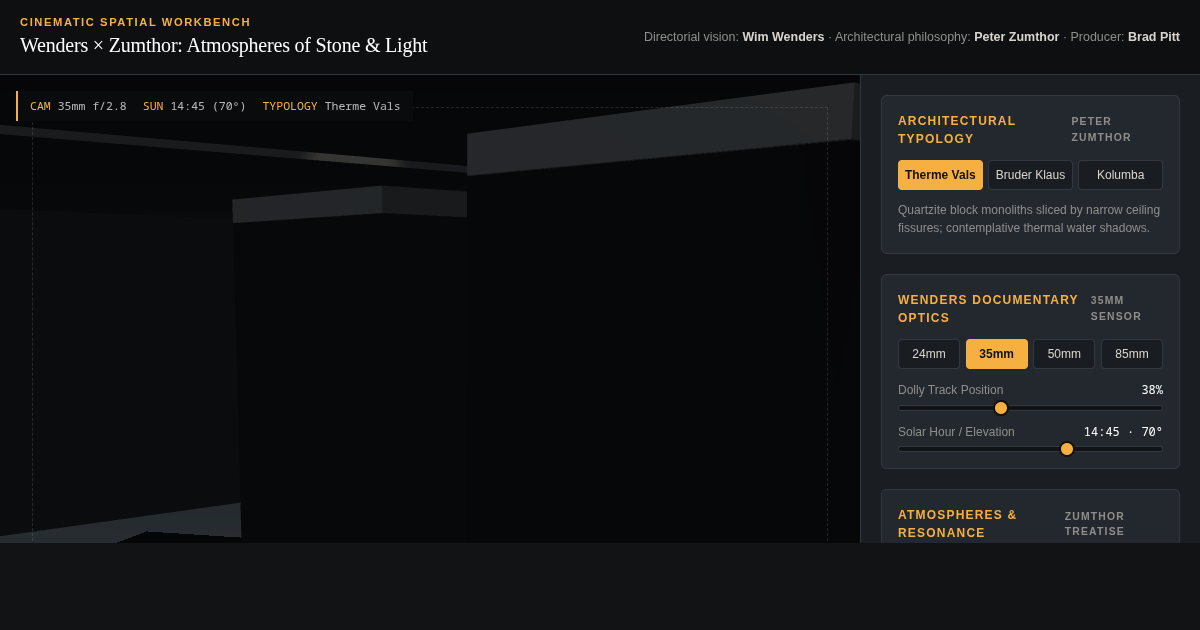
Task: Select the Therme Vals typology
Action: click(940, 175)
